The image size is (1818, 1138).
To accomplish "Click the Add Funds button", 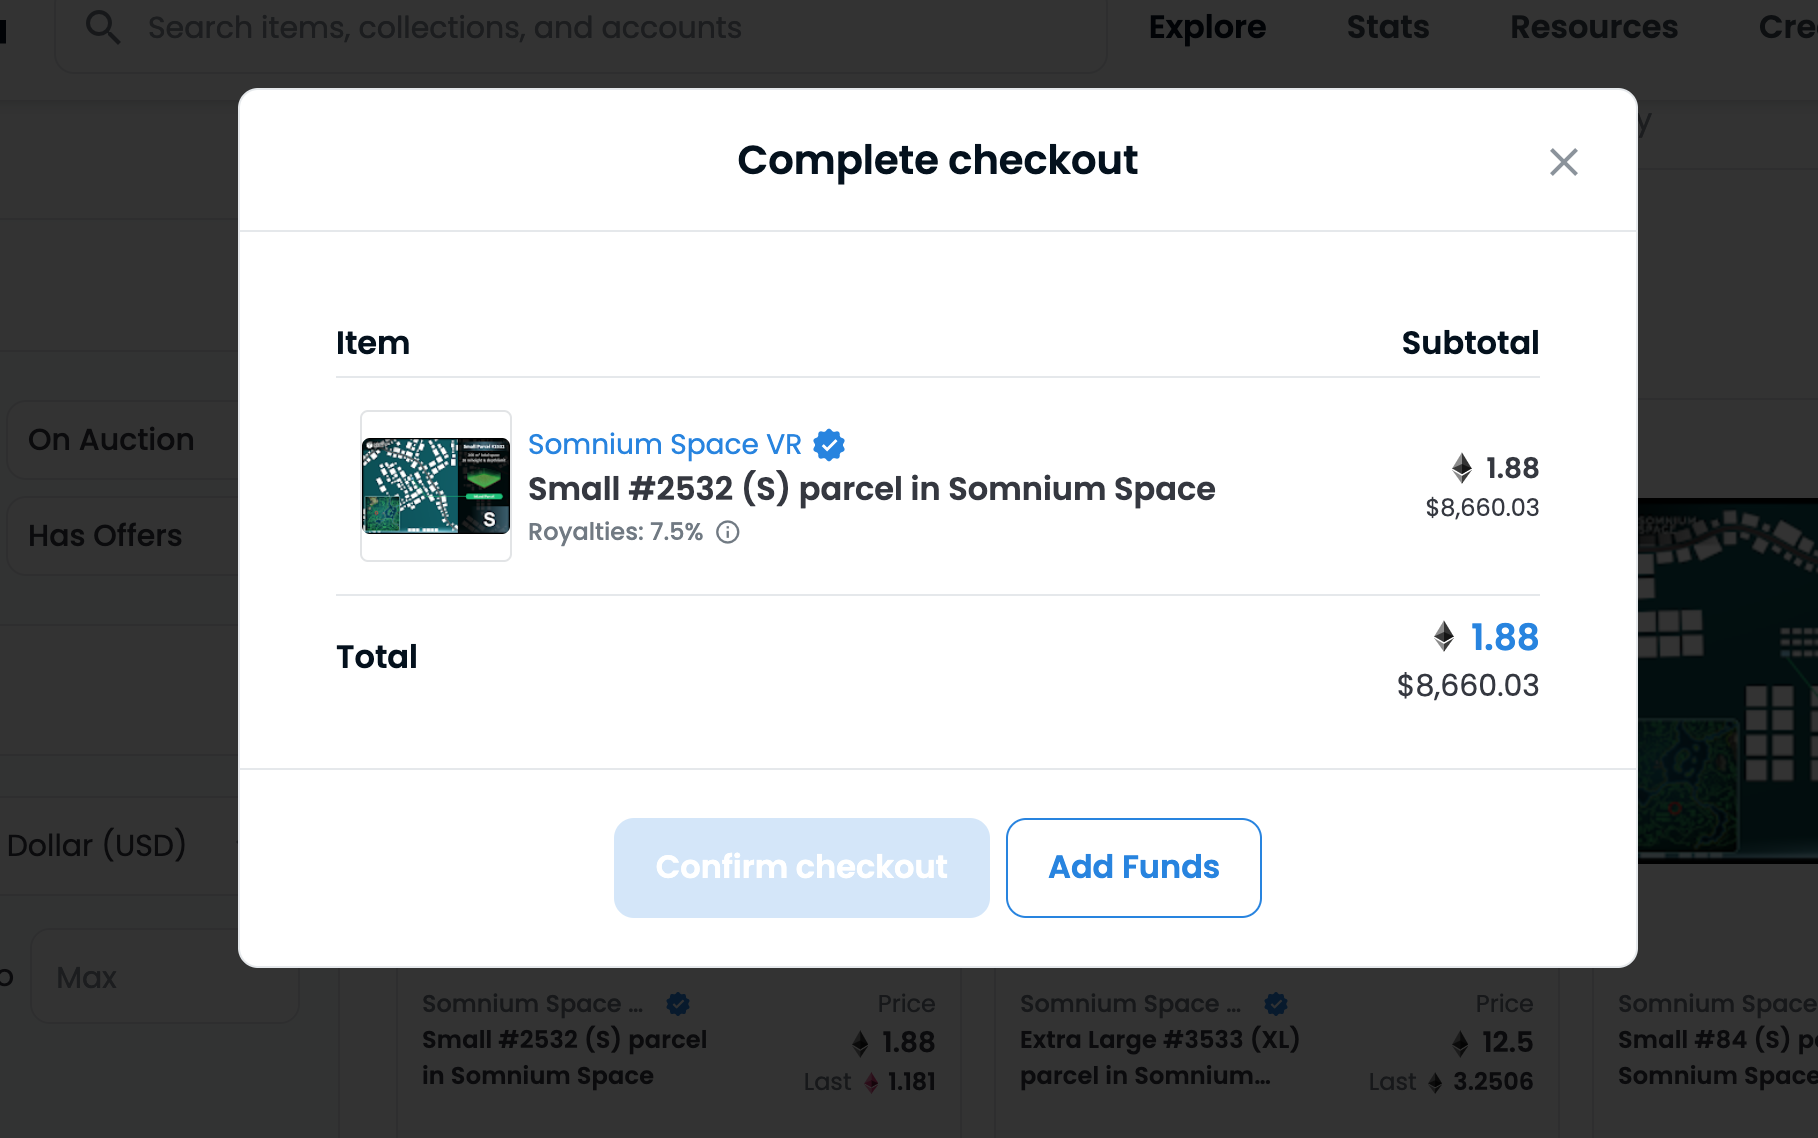I will point(1134,868).
